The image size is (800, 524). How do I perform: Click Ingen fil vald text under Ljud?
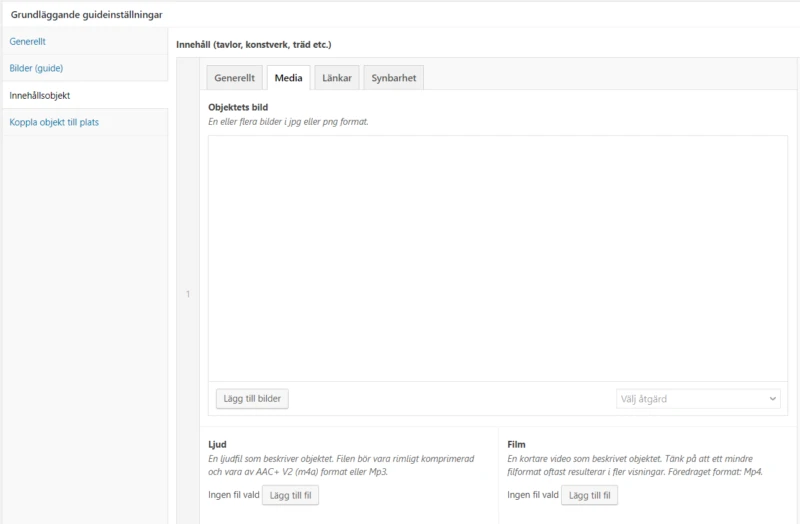coord(234,495)
